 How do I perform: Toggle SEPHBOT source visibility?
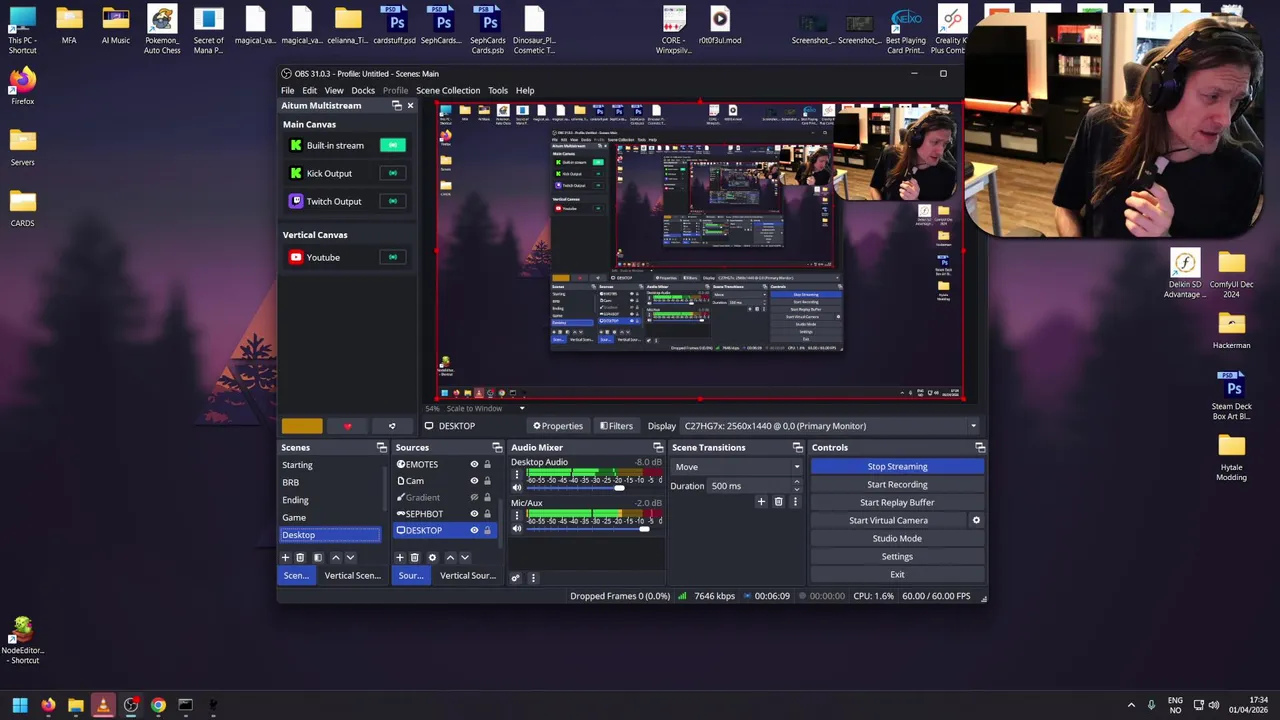(474, 514)
